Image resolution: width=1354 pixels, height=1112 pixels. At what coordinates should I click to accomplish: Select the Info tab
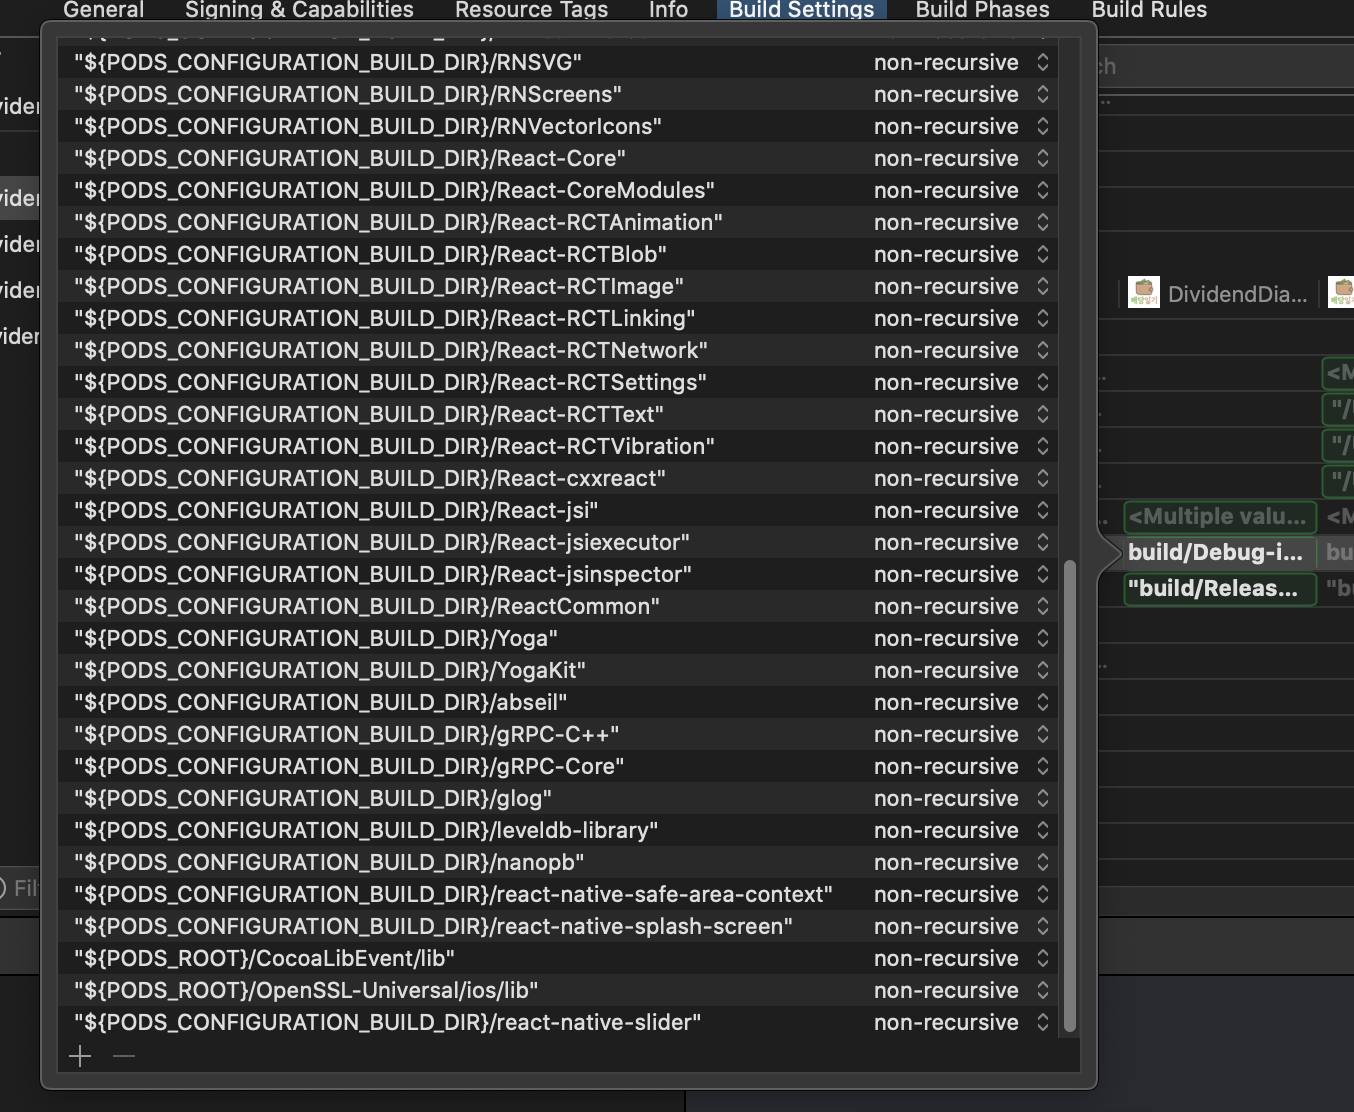coord(668,10)
